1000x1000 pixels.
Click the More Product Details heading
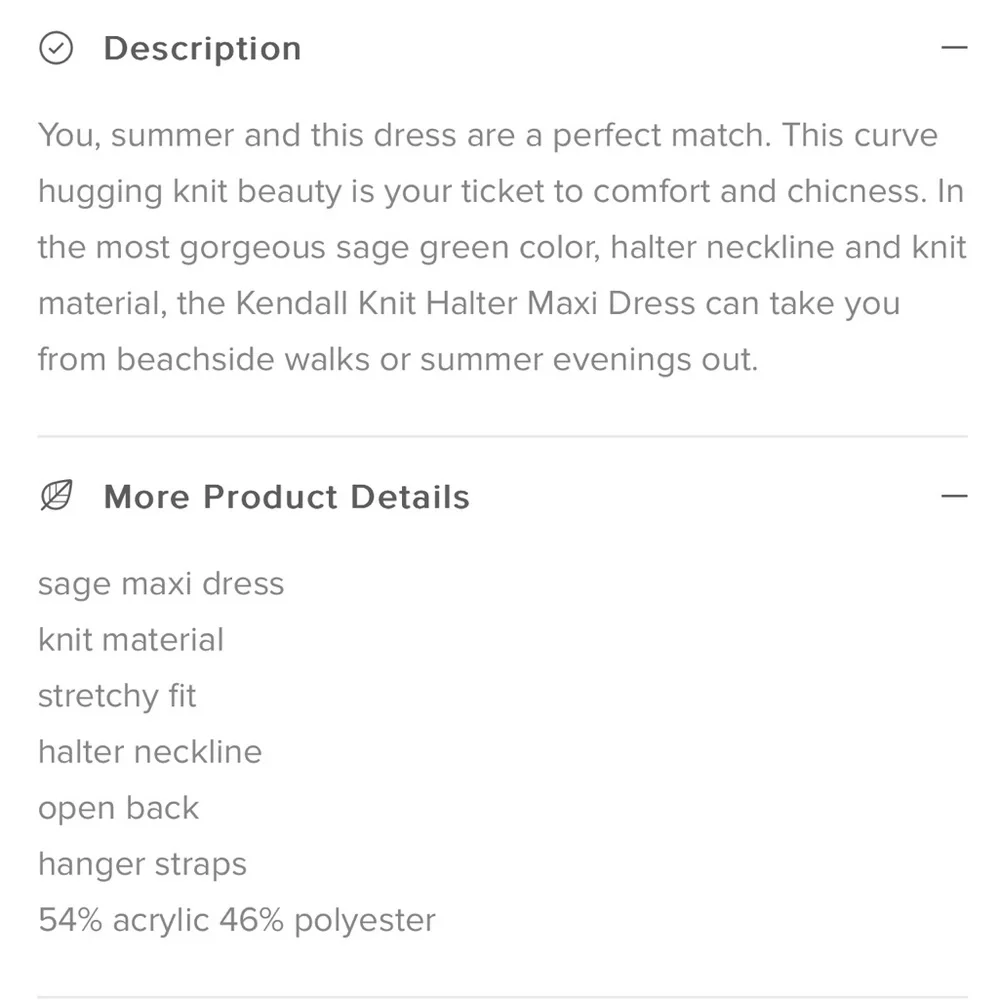[286, 497]
